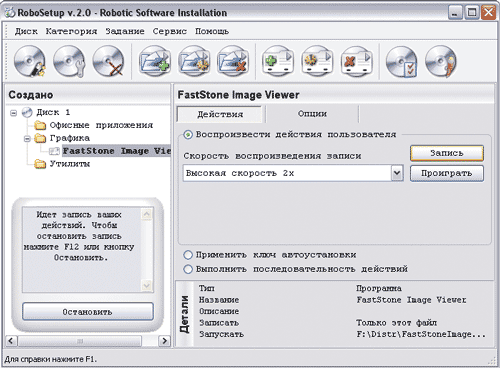Click the Графика folder icon
The height and width of the screenshot is (368, 500).
40,138
